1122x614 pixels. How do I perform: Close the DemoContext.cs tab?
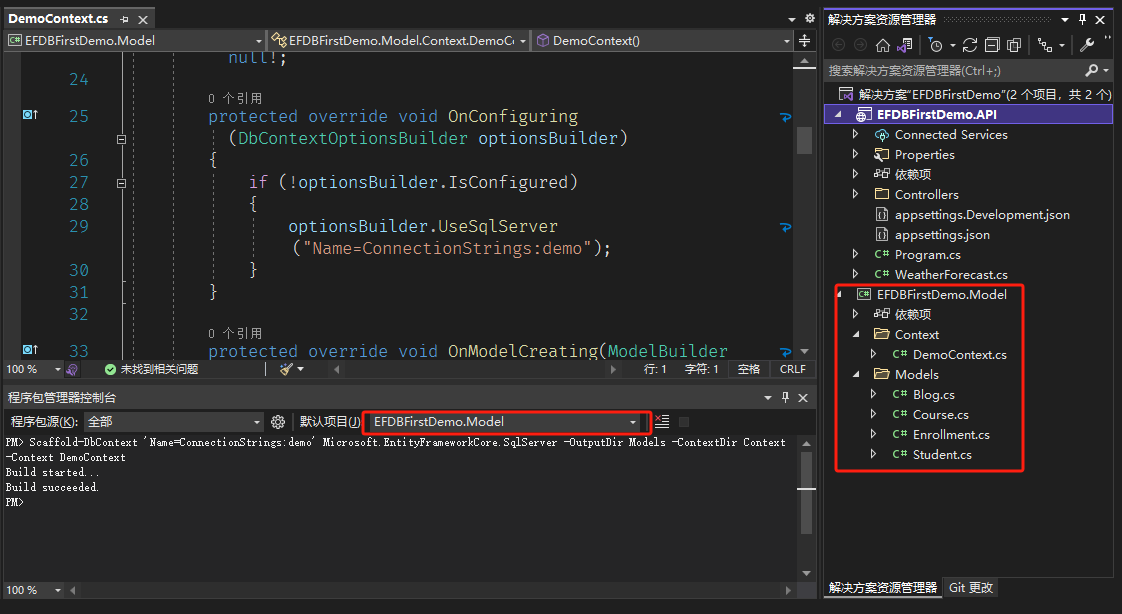coord(143,19)
